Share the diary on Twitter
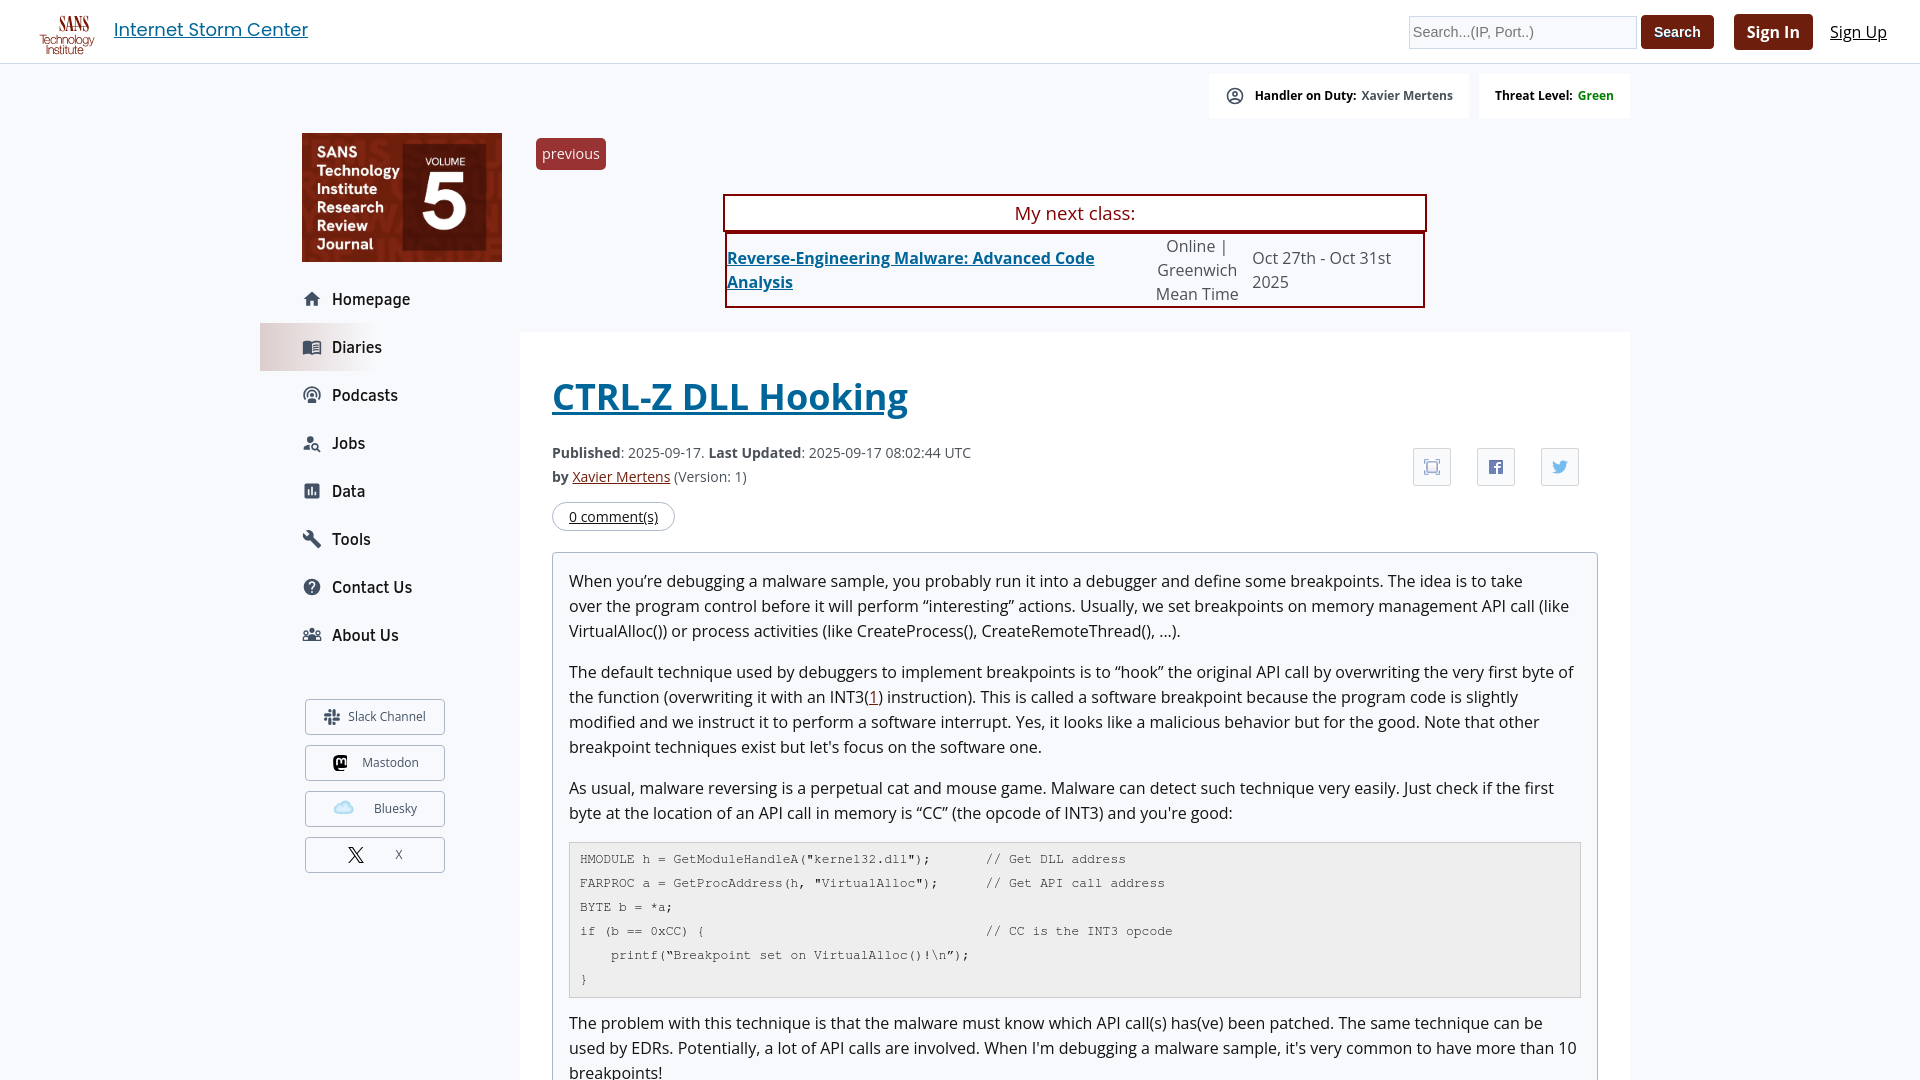Image resolution: width=1920 pixels, height=1080 pixels. (1560, 467)
